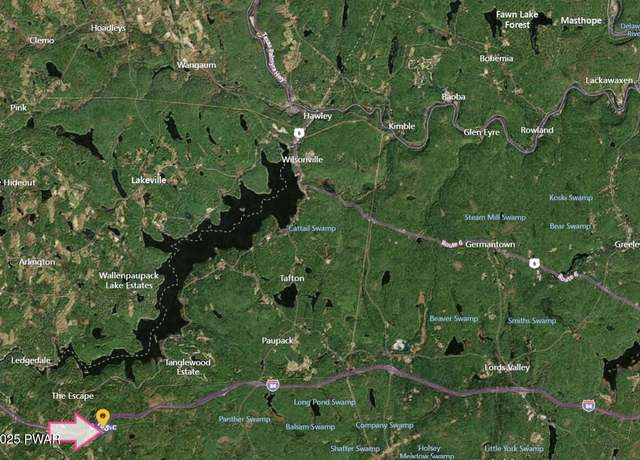Click the yellow location pin marker

(x=102, y=418)
